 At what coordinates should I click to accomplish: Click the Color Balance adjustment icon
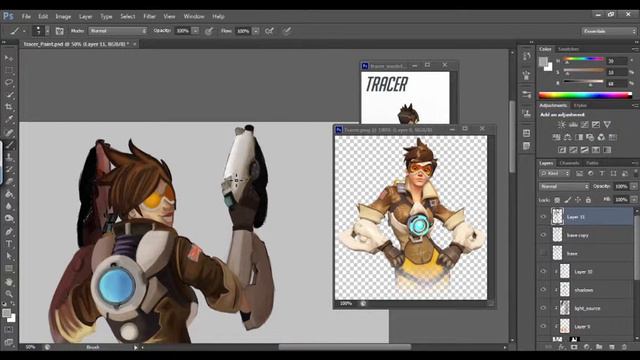567,137
